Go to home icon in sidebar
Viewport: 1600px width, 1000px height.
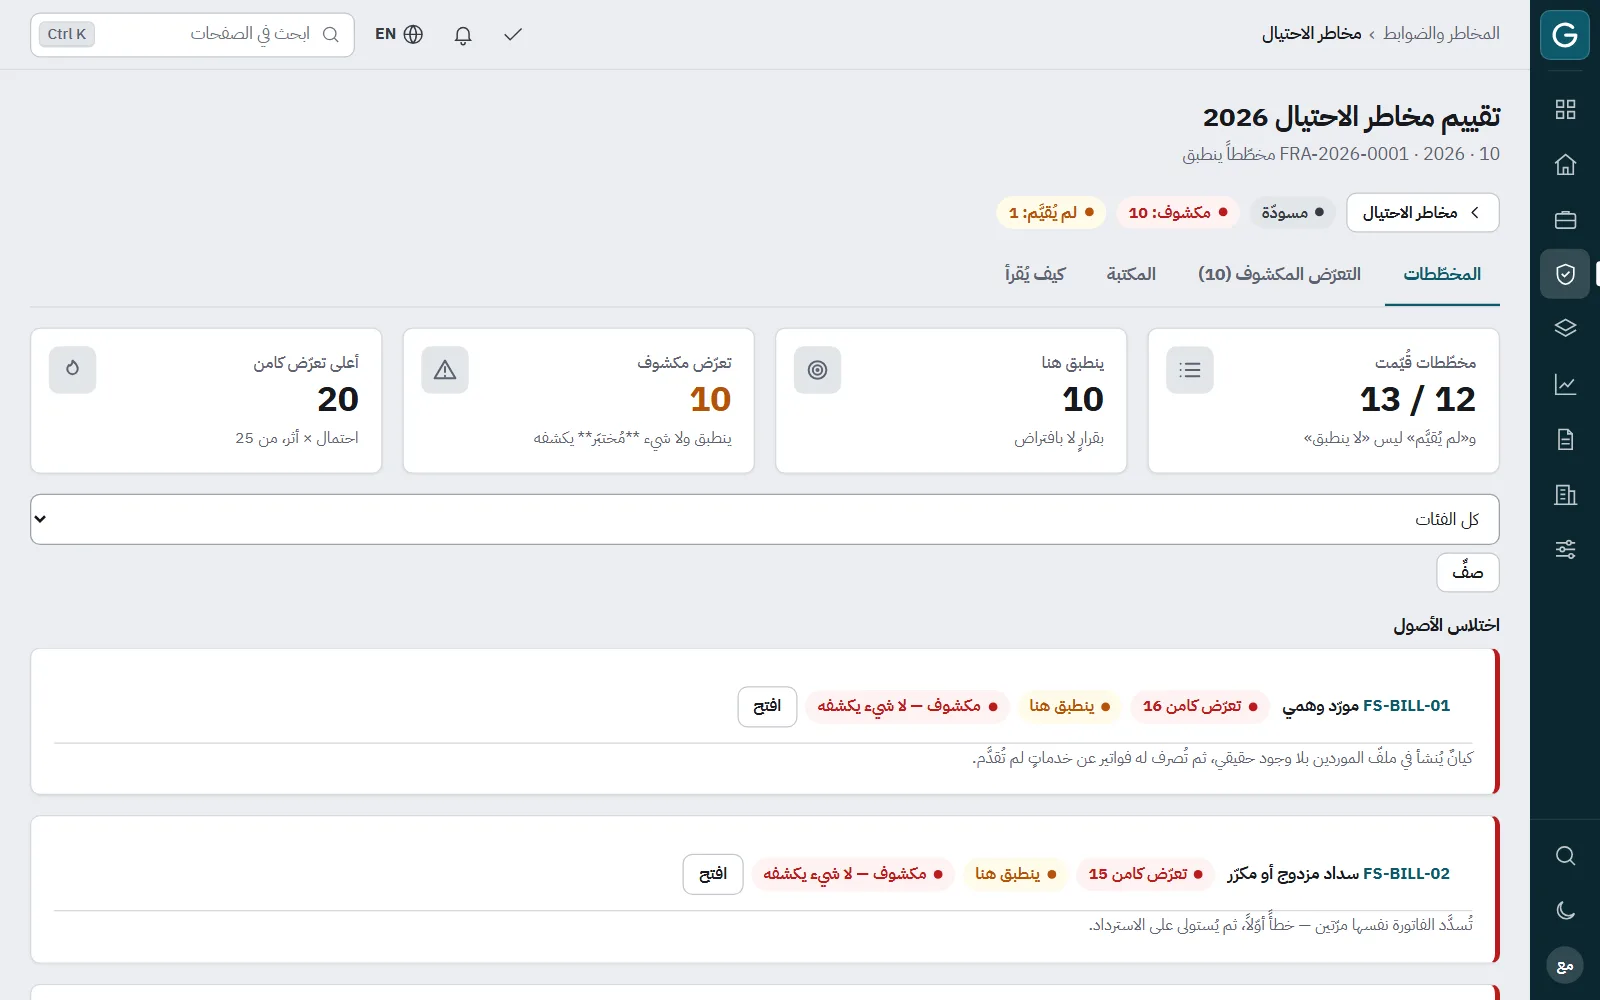point(1565,164)
